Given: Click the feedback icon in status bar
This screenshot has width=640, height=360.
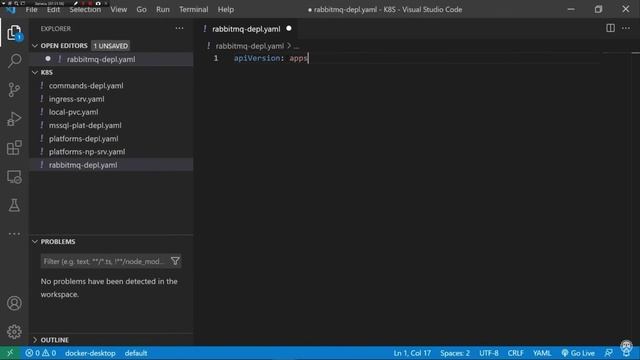Looking at the screenshot, I should tap(609, 353).
